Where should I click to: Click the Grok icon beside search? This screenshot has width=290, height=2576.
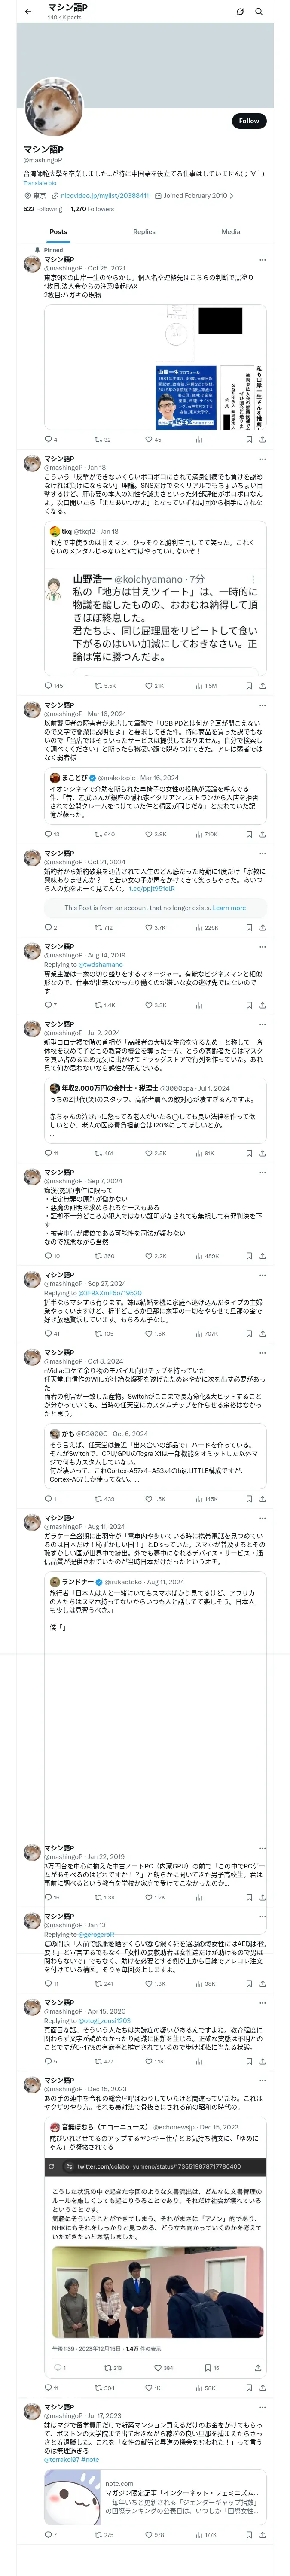point(240,12)
